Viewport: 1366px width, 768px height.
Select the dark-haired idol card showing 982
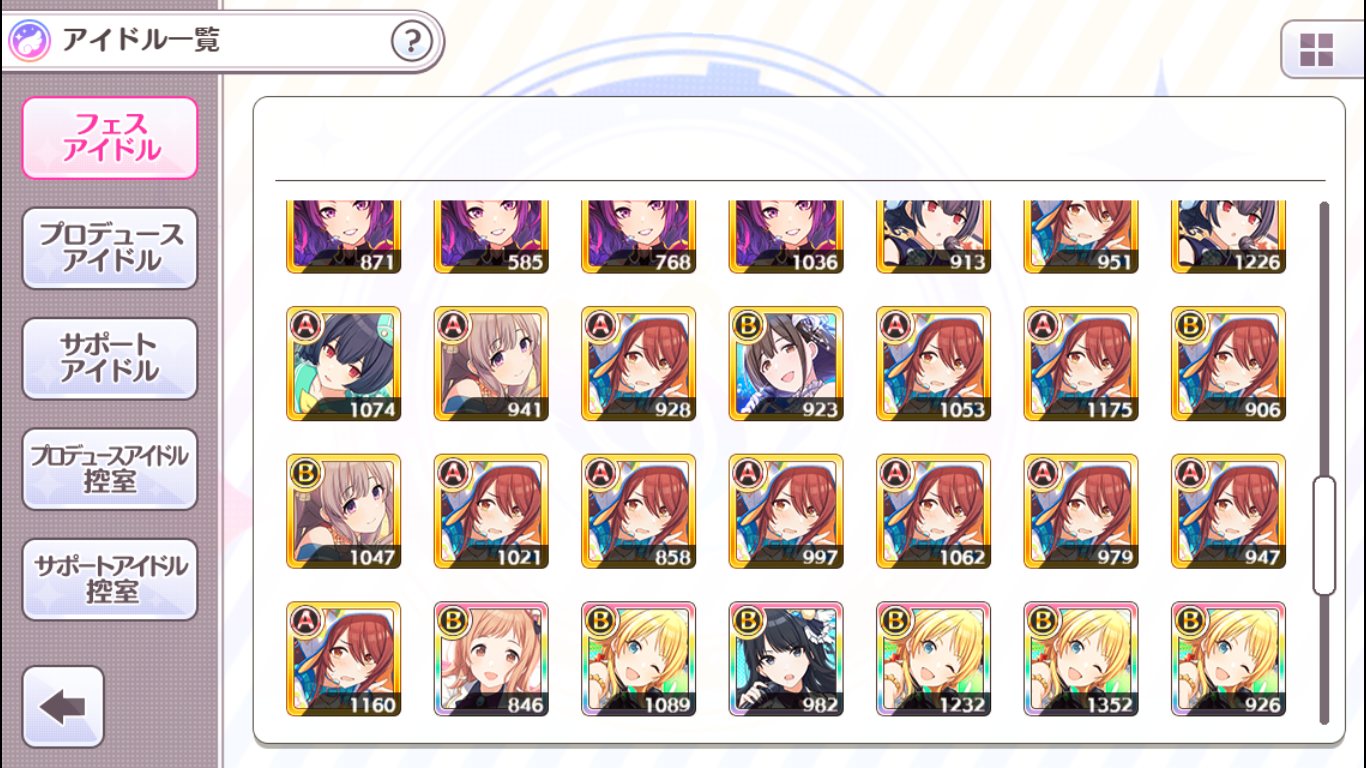click(x=786, y=659)
